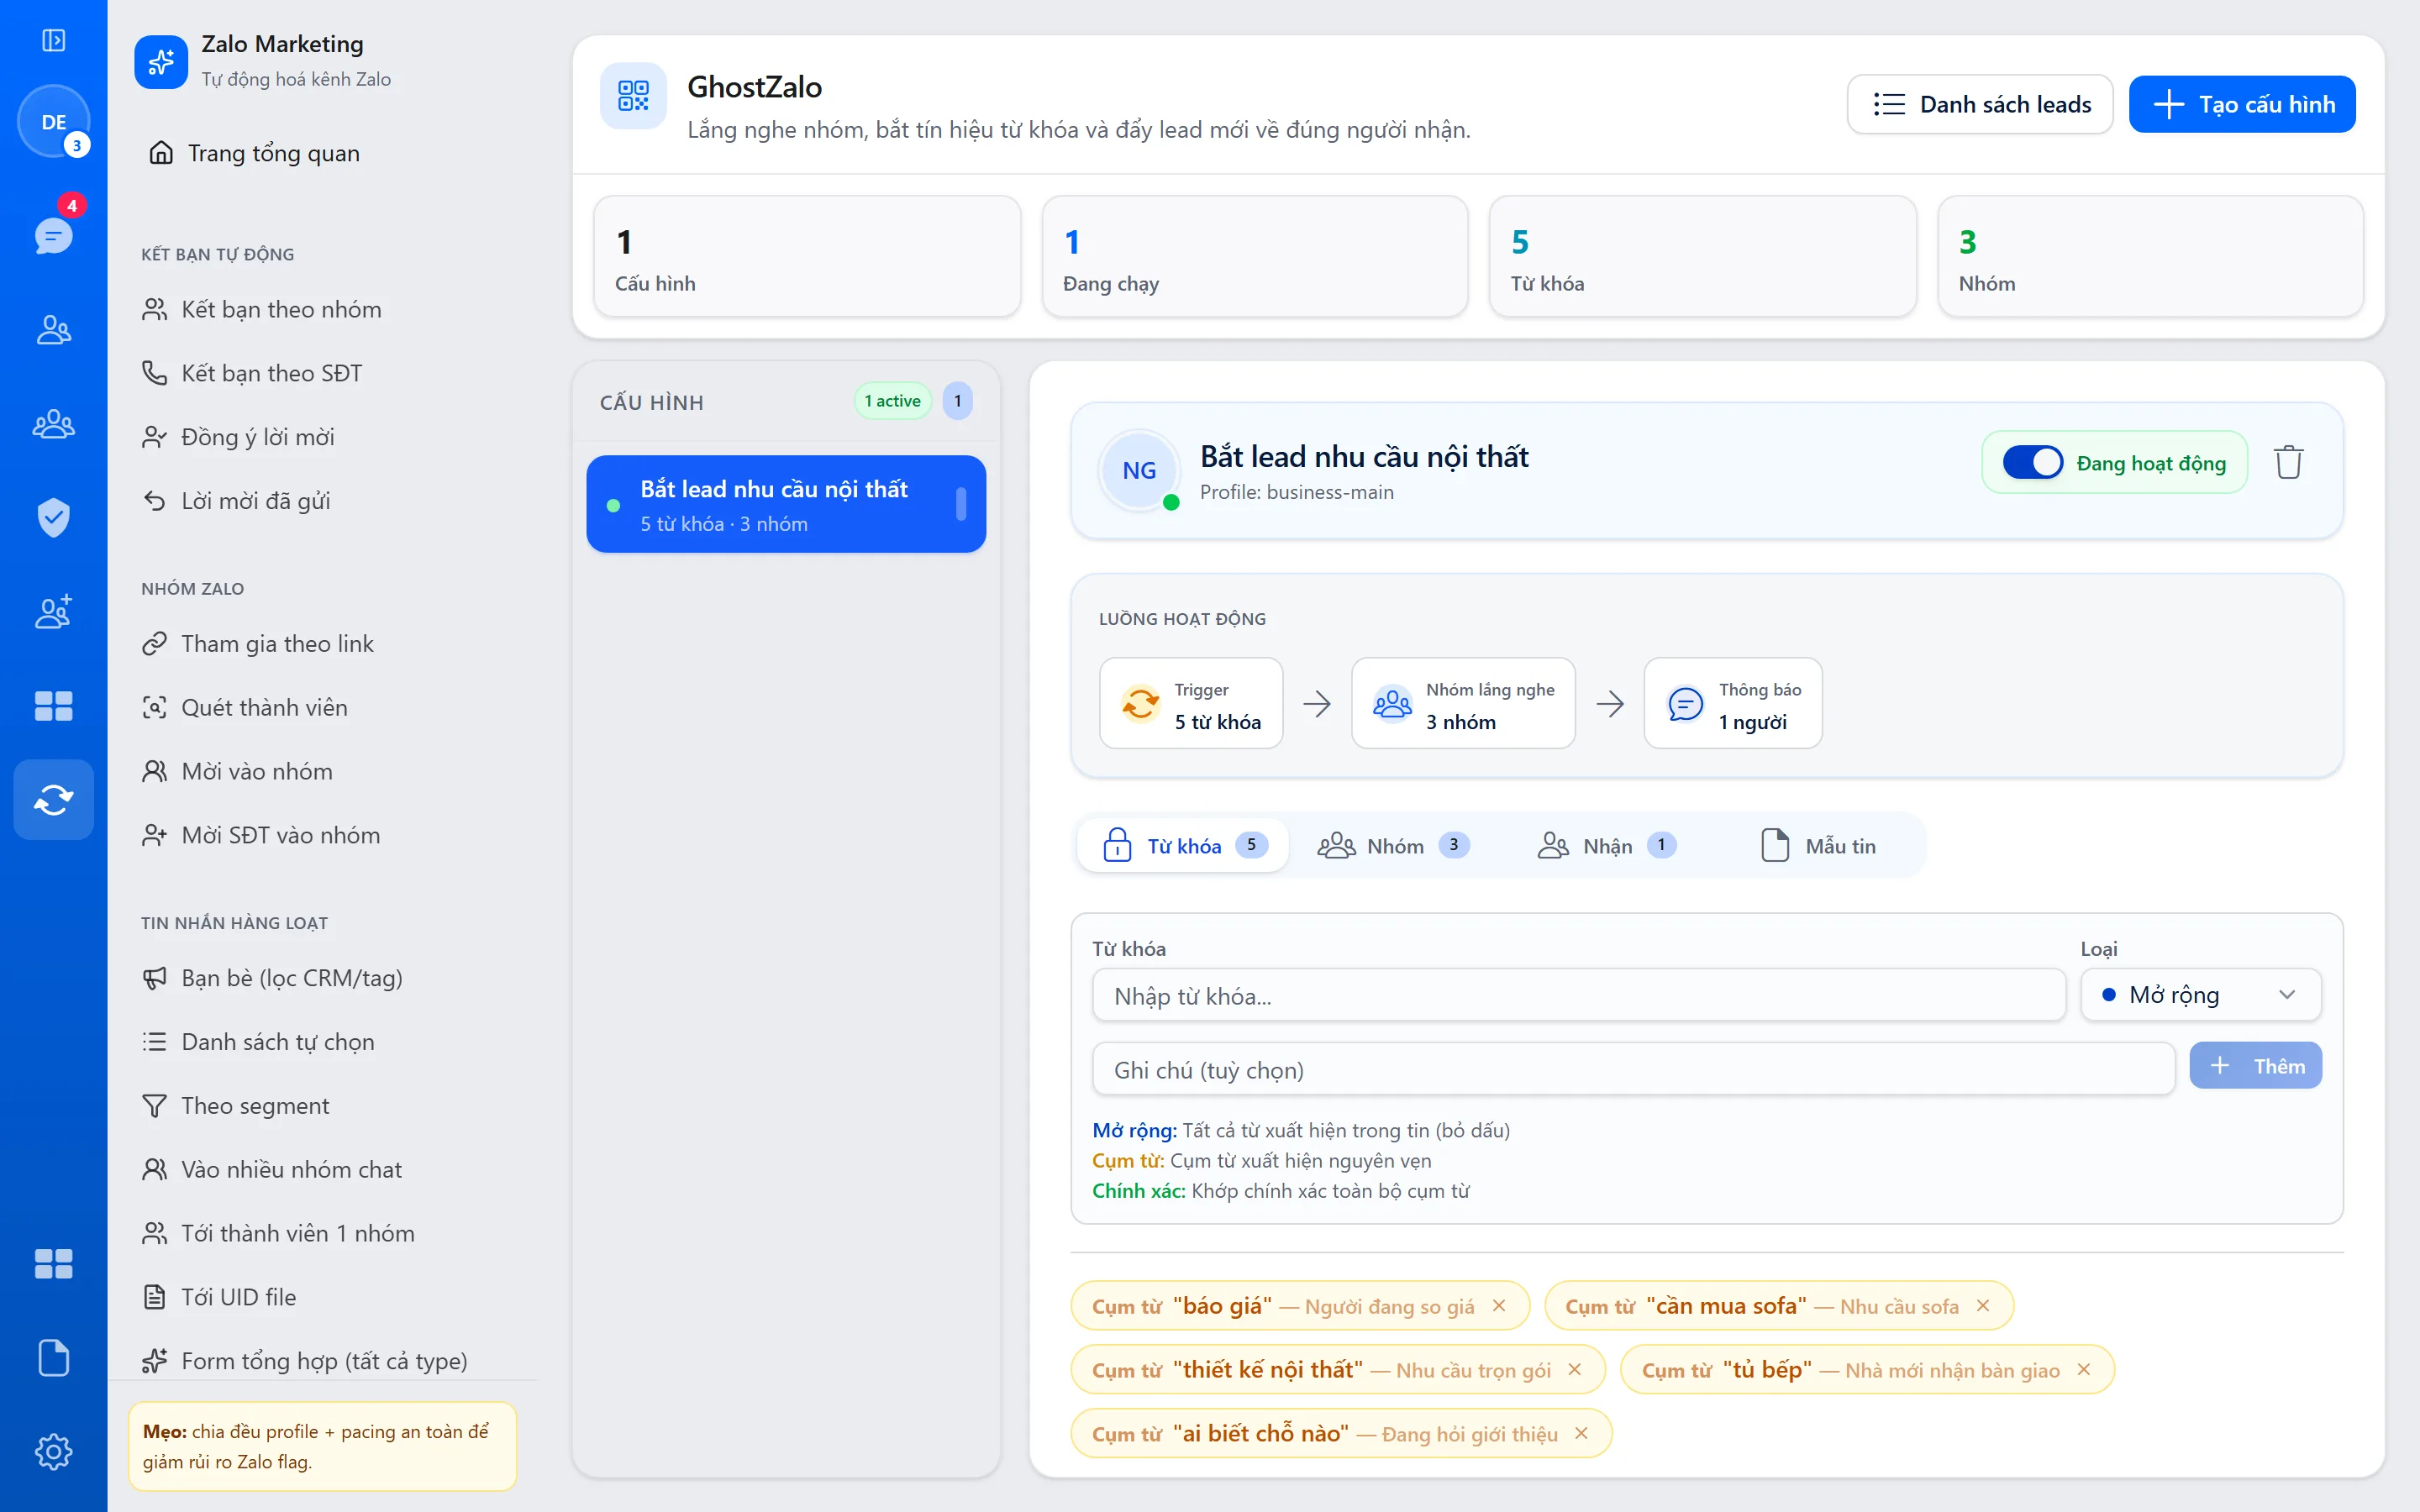Click add-user icon in left rail
This screenshot has width=2420, height=1512.
tap(54, 611)
